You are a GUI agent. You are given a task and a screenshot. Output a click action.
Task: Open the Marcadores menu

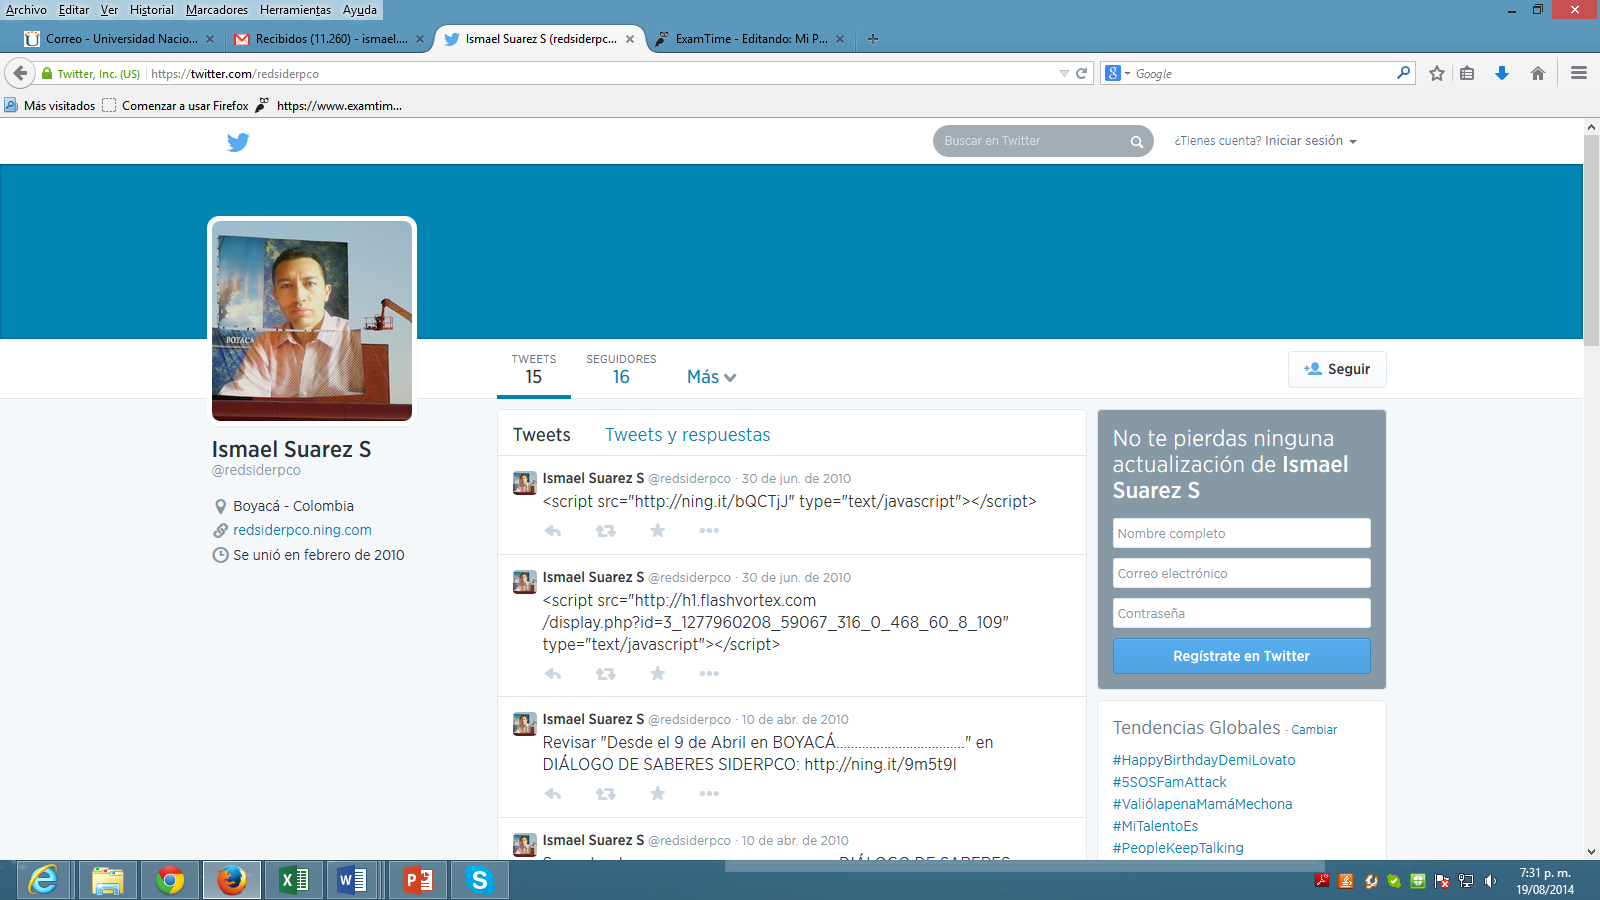[x=217, y=10]
